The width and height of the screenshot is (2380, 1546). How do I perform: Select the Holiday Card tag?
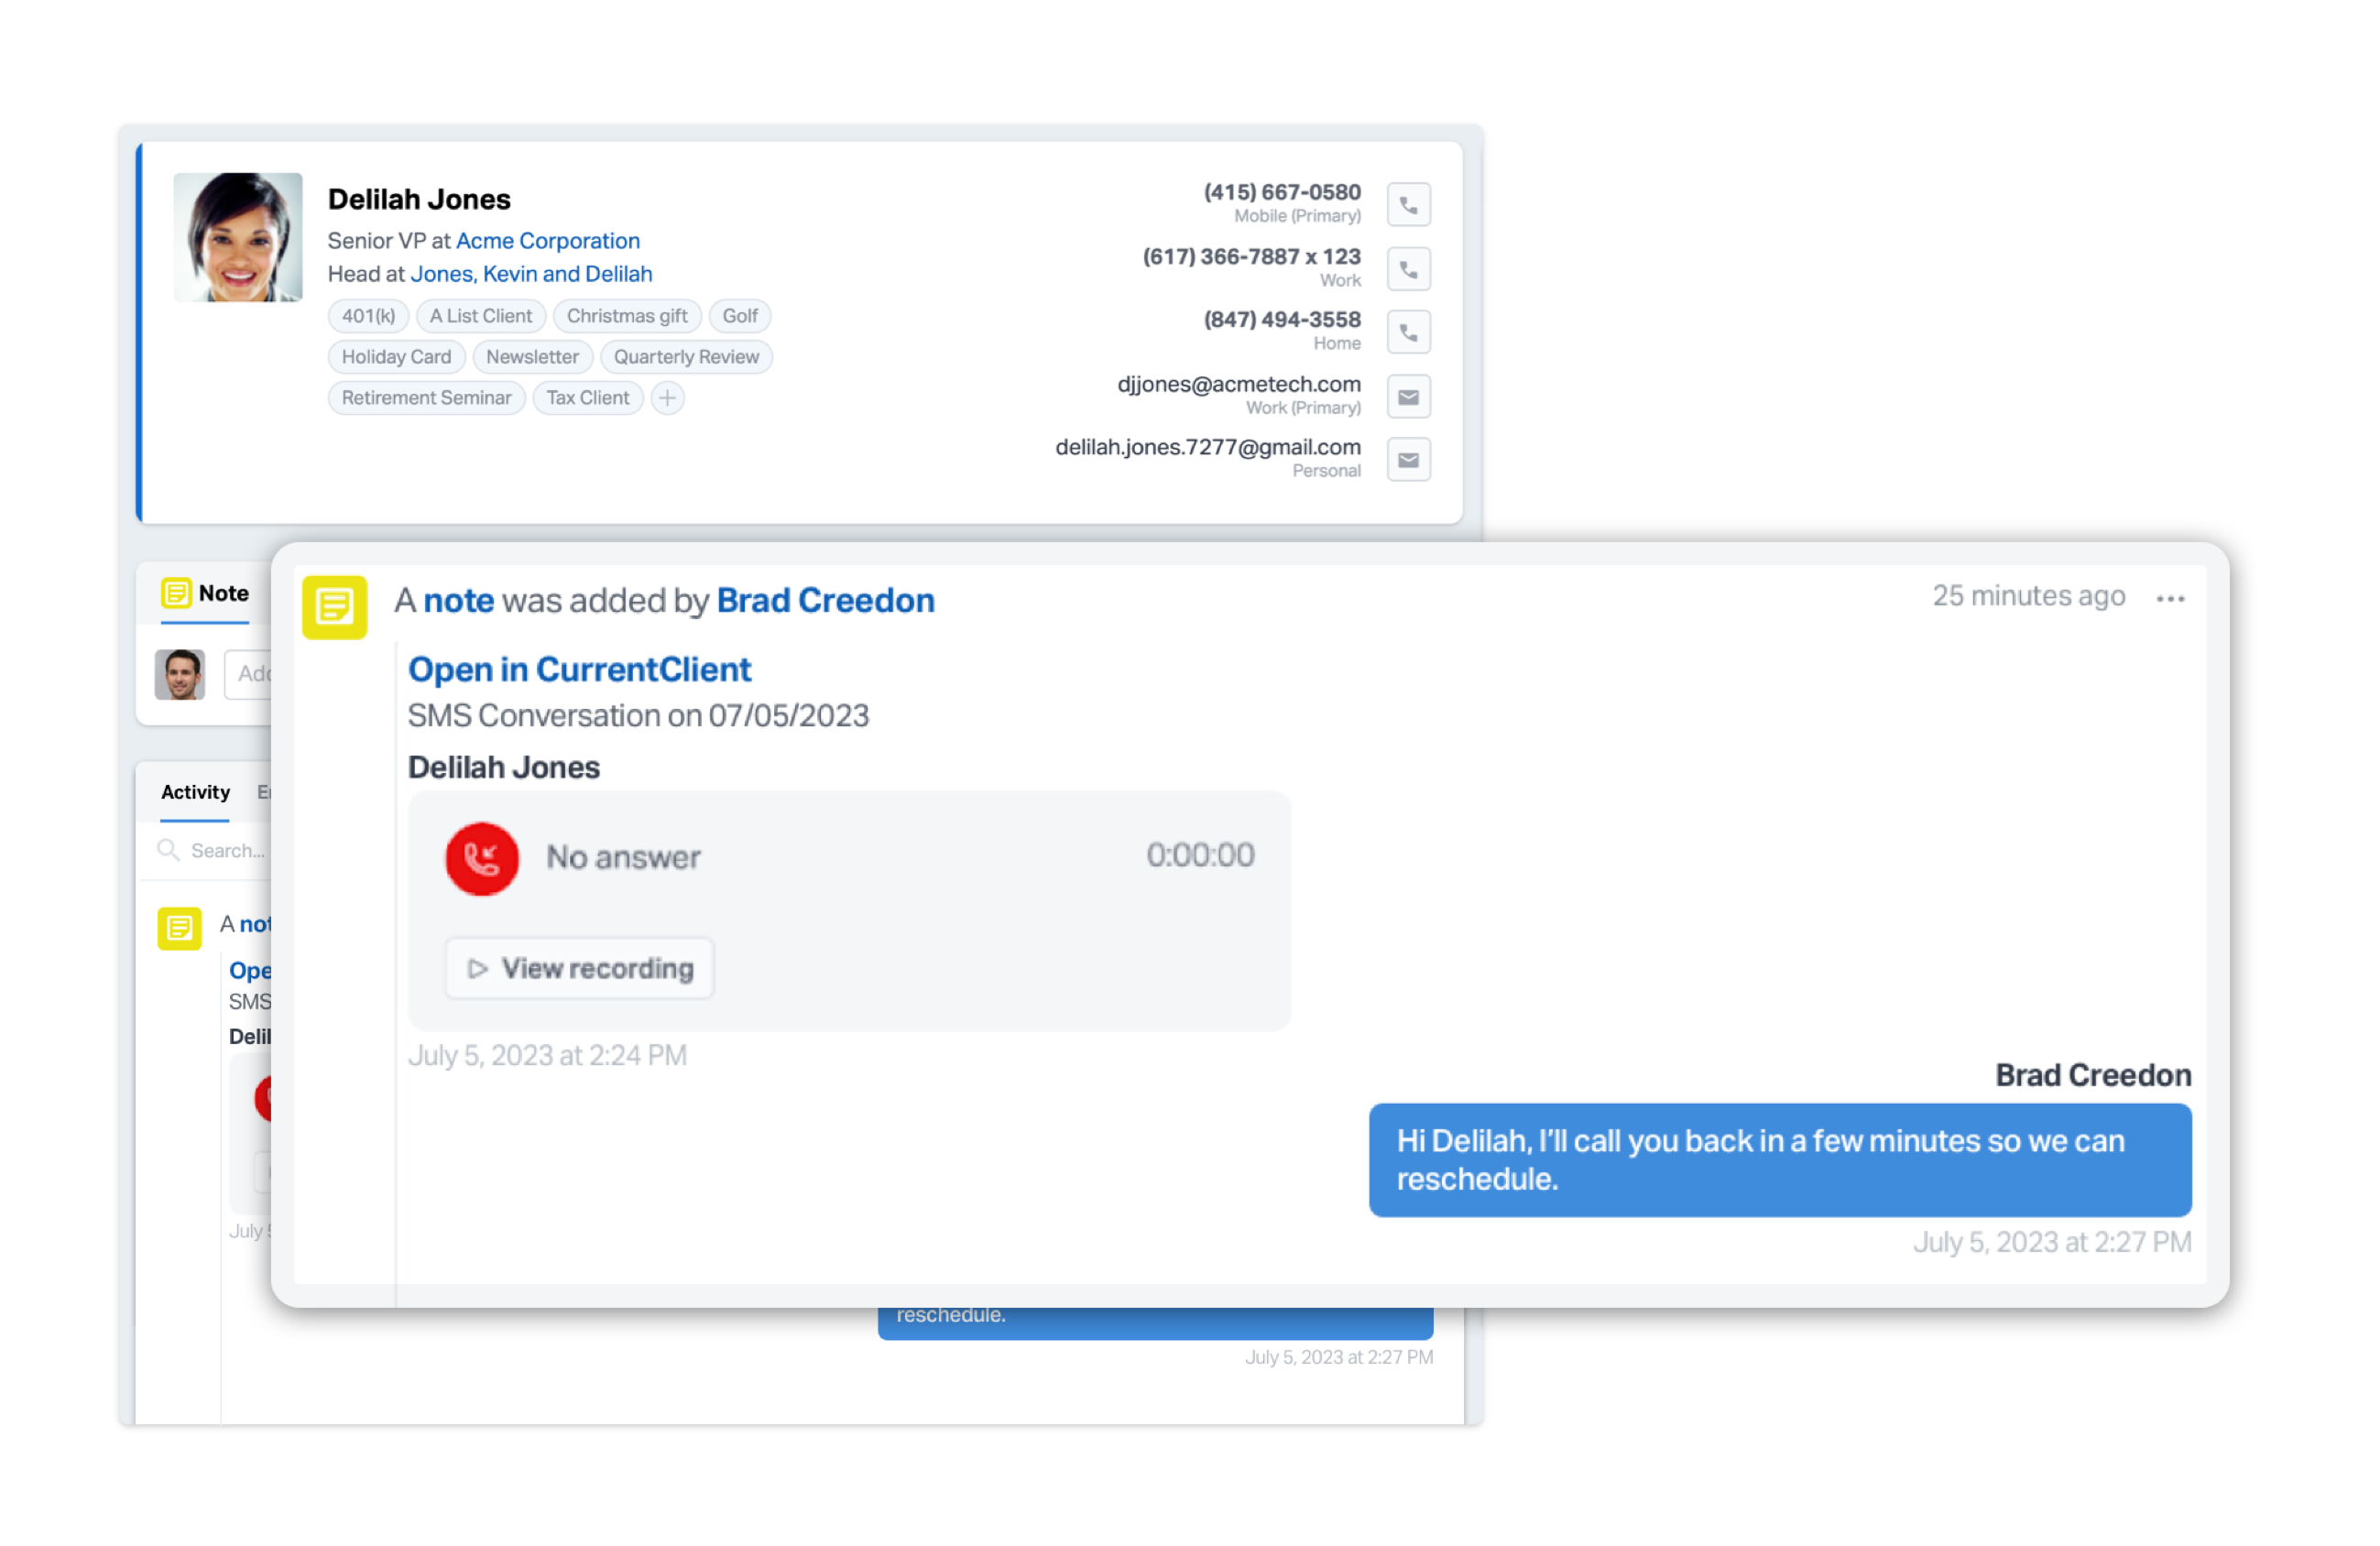(x=396, y=357)
